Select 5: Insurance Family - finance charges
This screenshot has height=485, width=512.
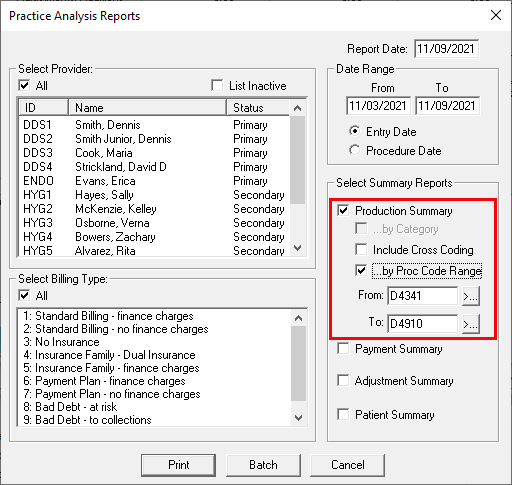pyautogui.click(x=155, y=368)
